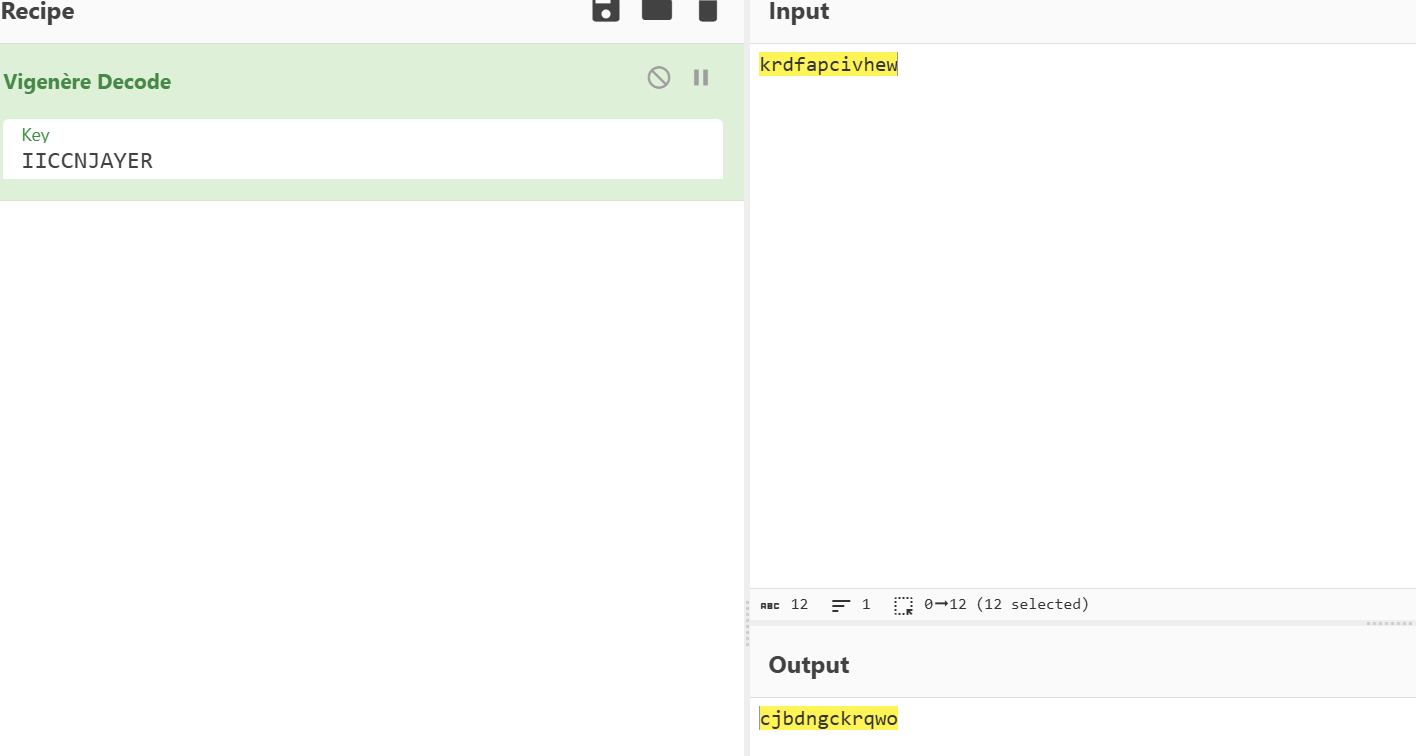Clear the recipe with the trash icon
The width and height of the screenshot is (1416, 756).
707,10
